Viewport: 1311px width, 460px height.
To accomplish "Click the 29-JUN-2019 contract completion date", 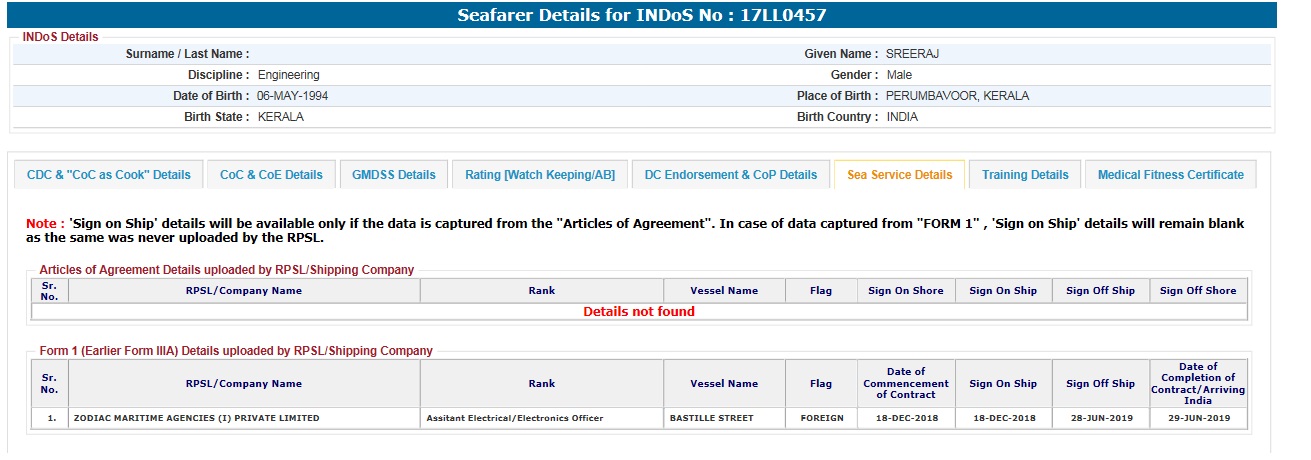I will (x=1198, y=418).
